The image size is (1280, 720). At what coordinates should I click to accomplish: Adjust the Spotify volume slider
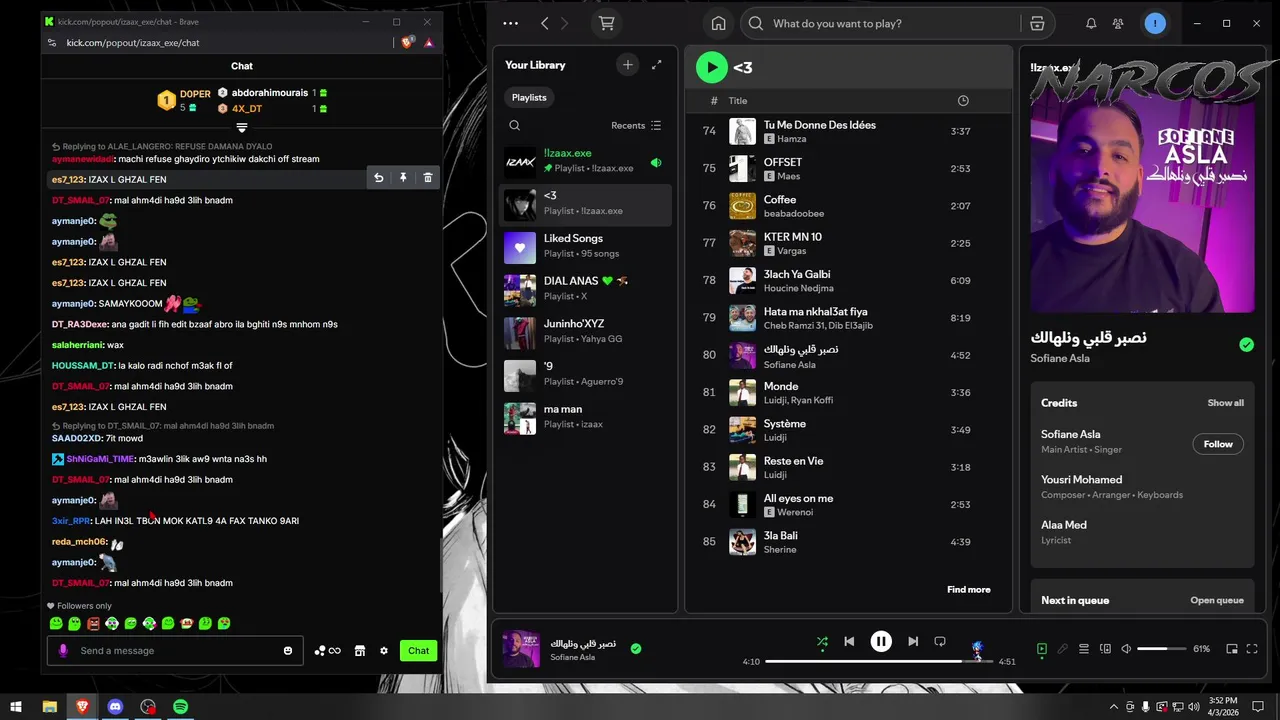coord(1160,649)
